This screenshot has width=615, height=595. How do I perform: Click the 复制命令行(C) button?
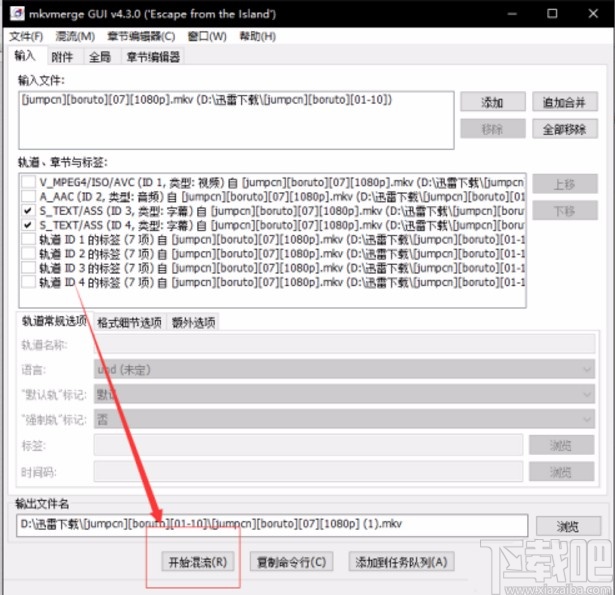291,562
